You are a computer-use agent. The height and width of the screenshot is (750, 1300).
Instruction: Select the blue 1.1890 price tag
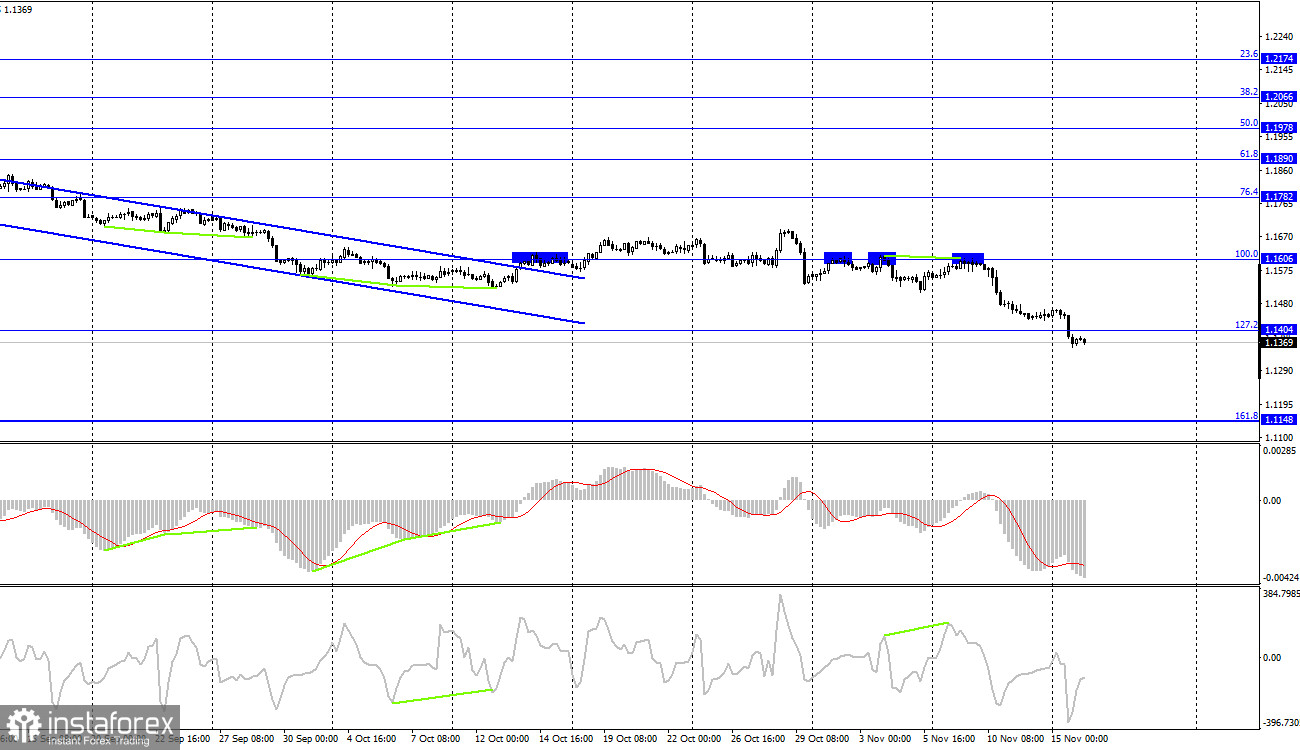[x=1280, y=159]
